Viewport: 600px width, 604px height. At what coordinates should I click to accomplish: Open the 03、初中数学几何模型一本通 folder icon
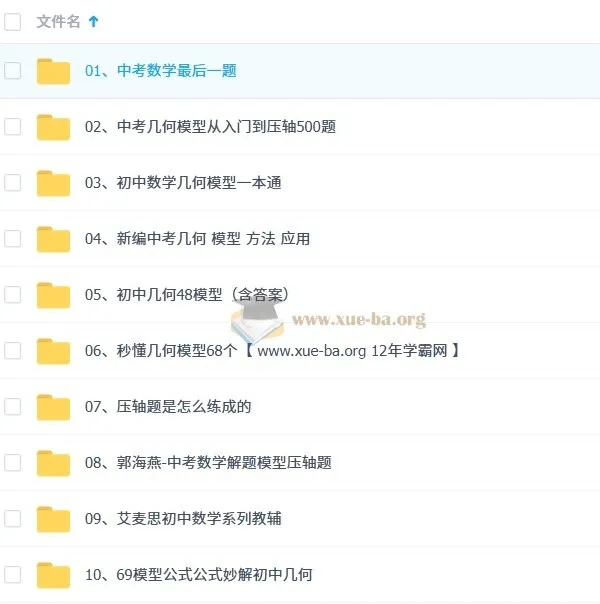tap(54, 183)
